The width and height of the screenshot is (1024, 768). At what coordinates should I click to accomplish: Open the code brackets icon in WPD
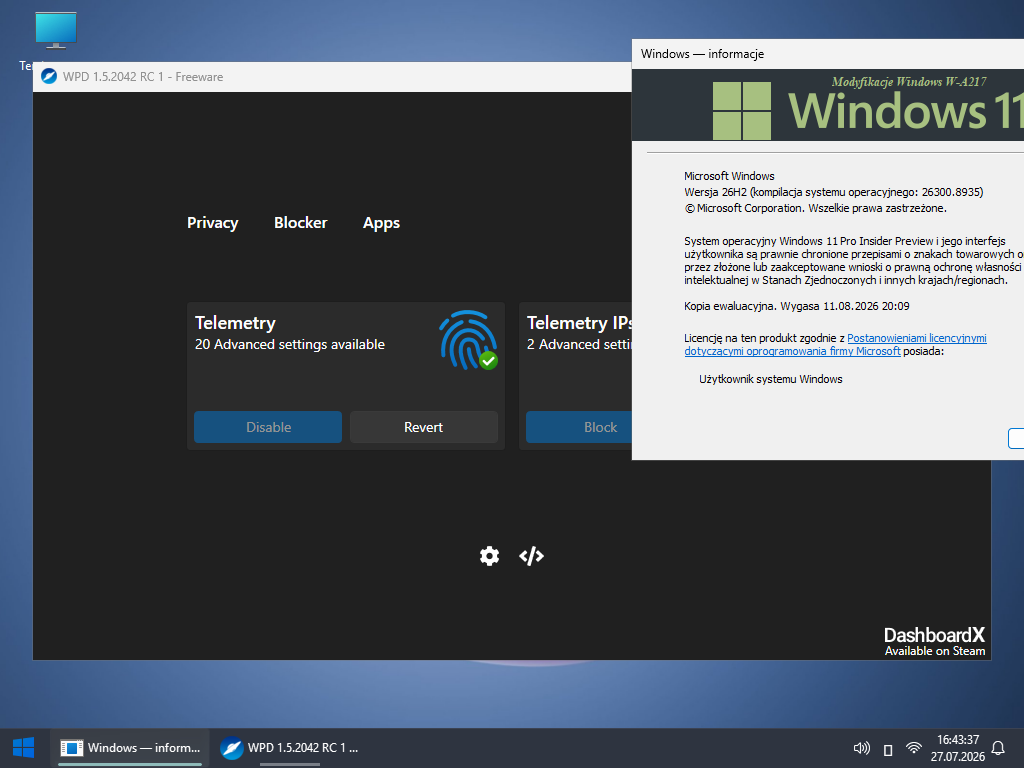click(531, 556)
